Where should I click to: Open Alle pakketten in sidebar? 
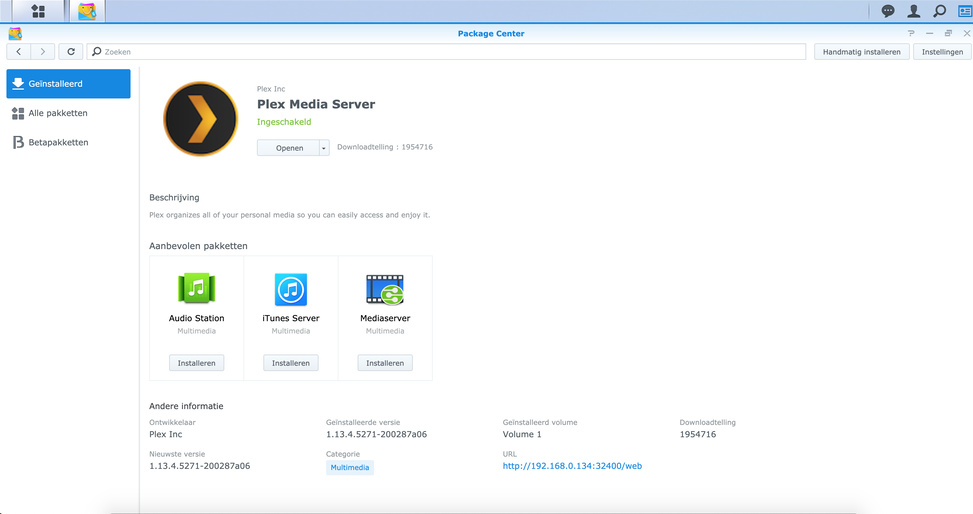pyautogui.click(x=68, y=113)
